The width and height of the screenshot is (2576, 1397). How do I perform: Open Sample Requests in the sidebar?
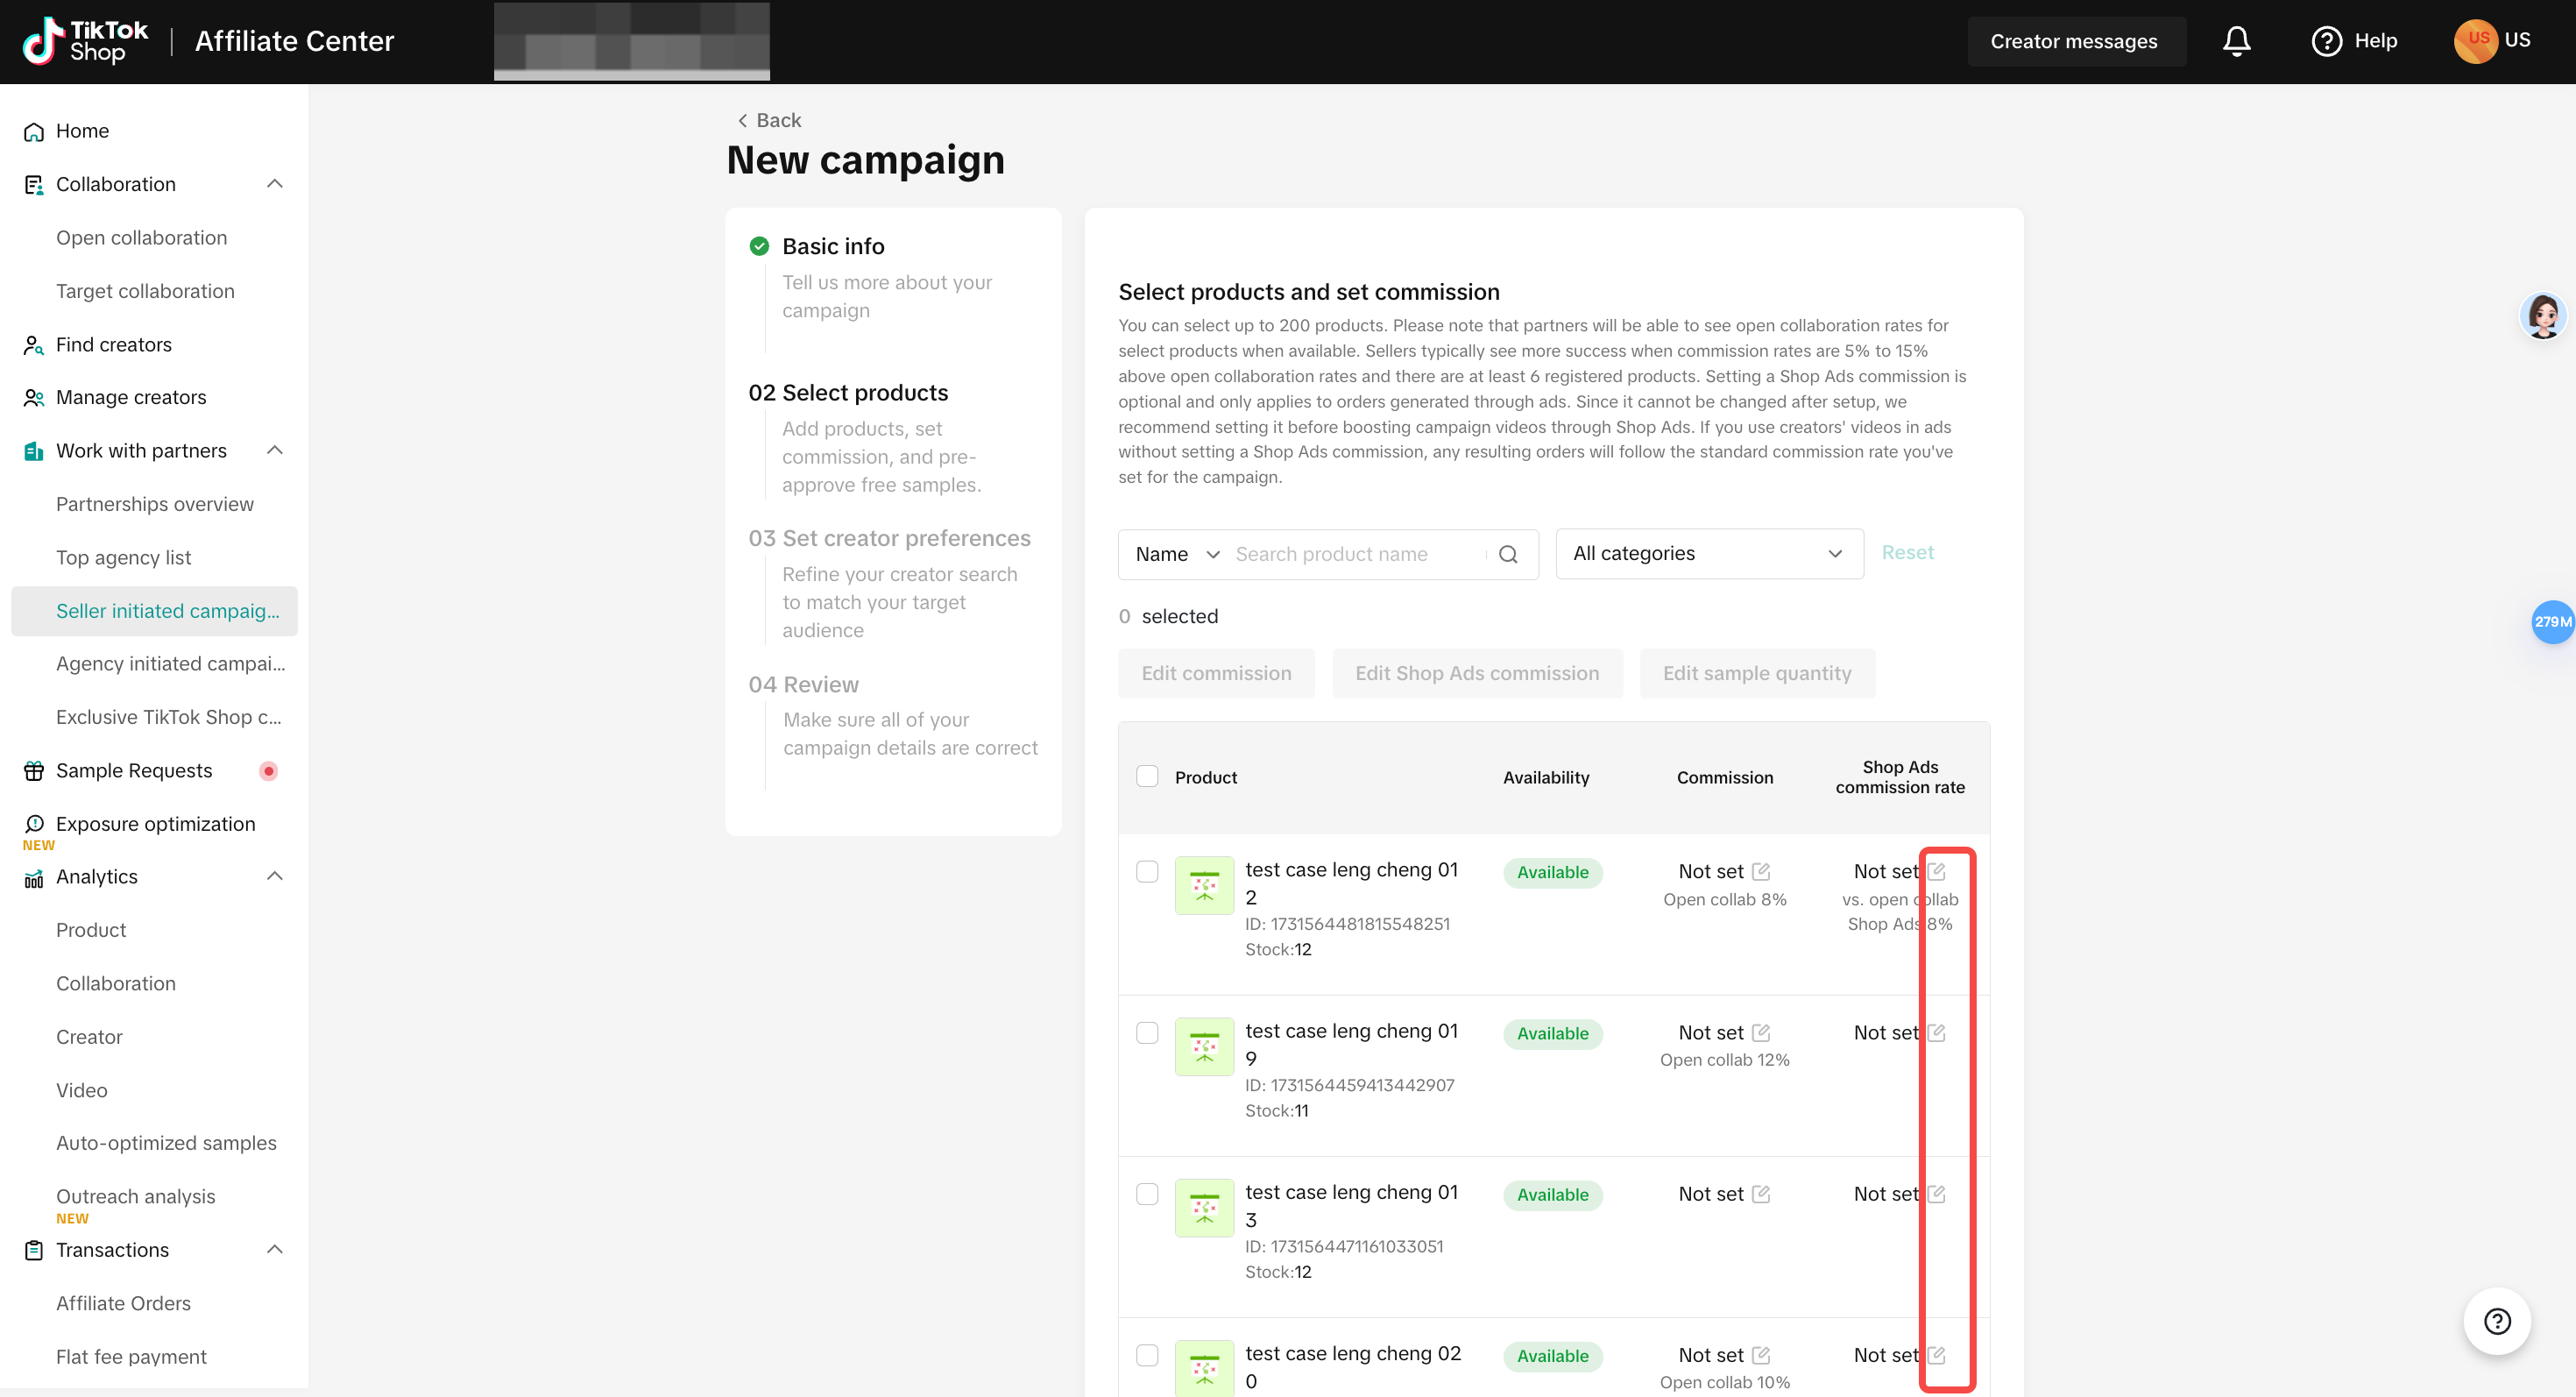tap(134, 771)
